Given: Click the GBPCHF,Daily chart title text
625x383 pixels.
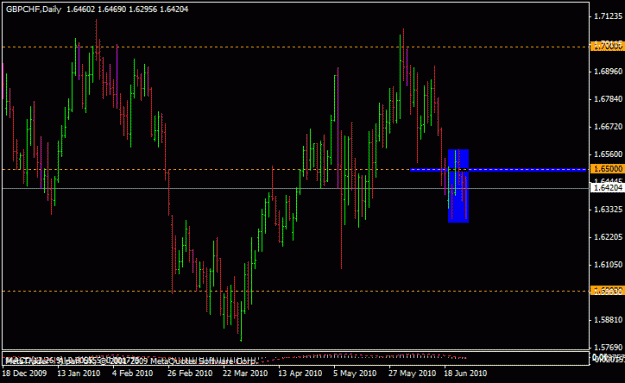Looking at the screenshot, I should point(33,9).
